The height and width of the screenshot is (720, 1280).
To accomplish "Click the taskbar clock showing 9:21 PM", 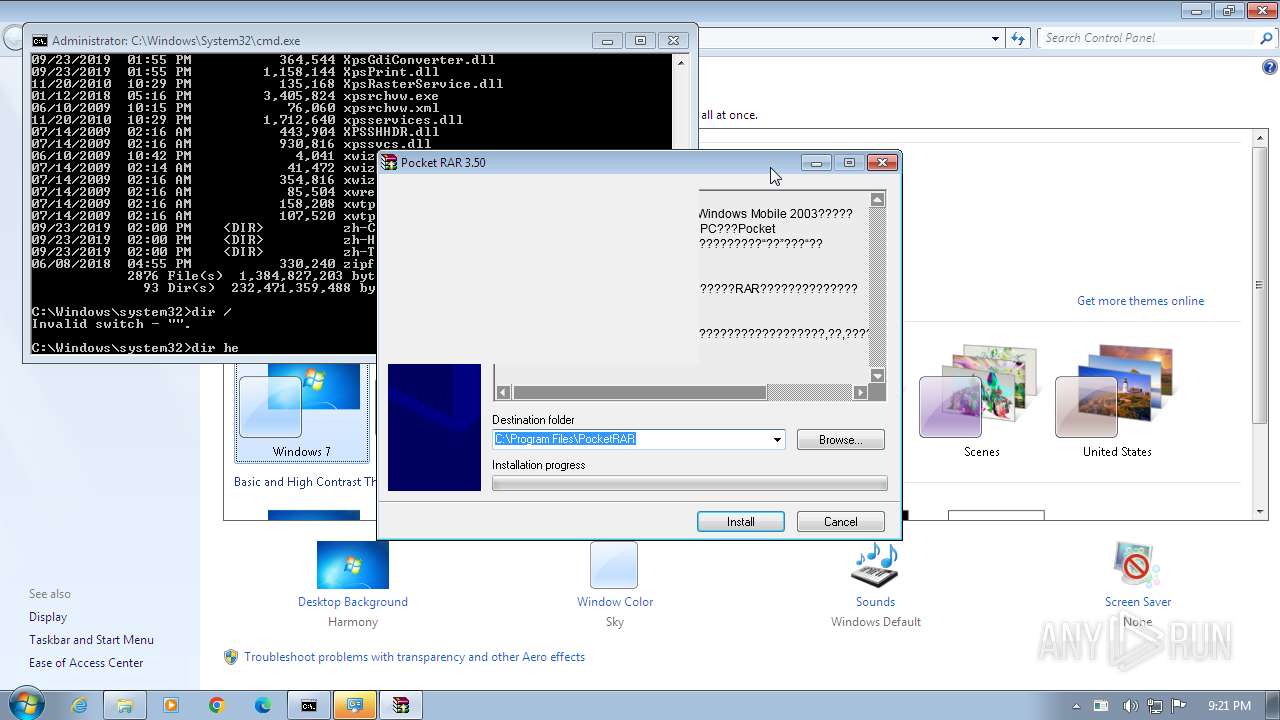I will 1229,705.
